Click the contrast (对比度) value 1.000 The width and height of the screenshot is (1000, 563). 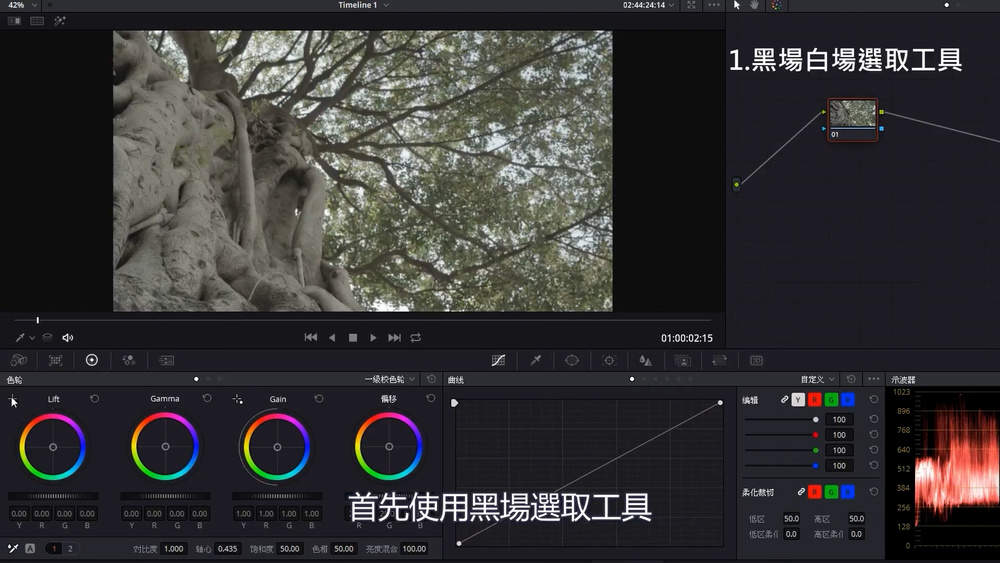click(x=173, y=548)
